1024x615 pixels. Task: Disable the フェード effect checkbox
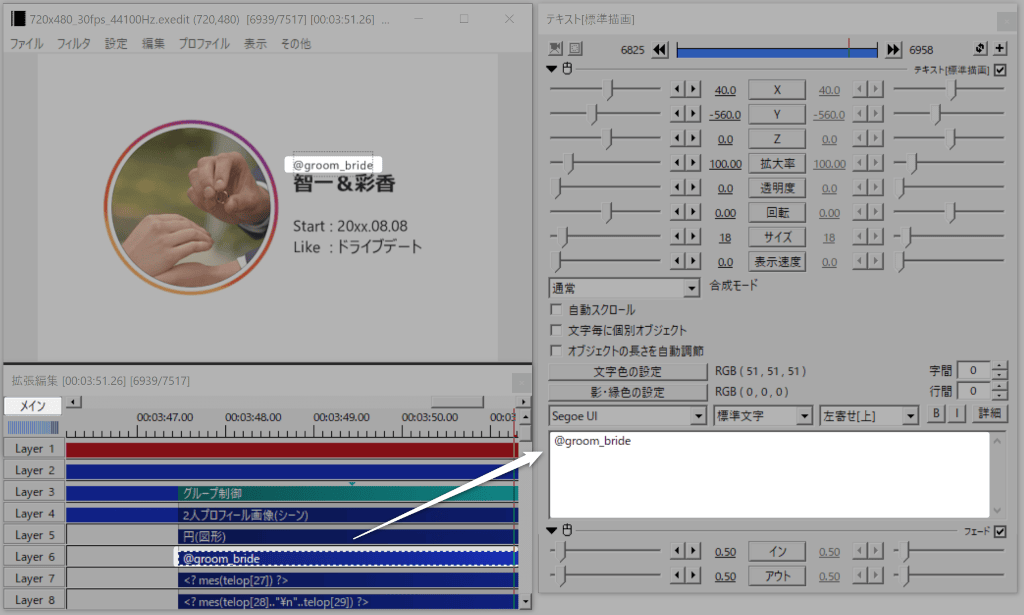[x=1000, y=531]
